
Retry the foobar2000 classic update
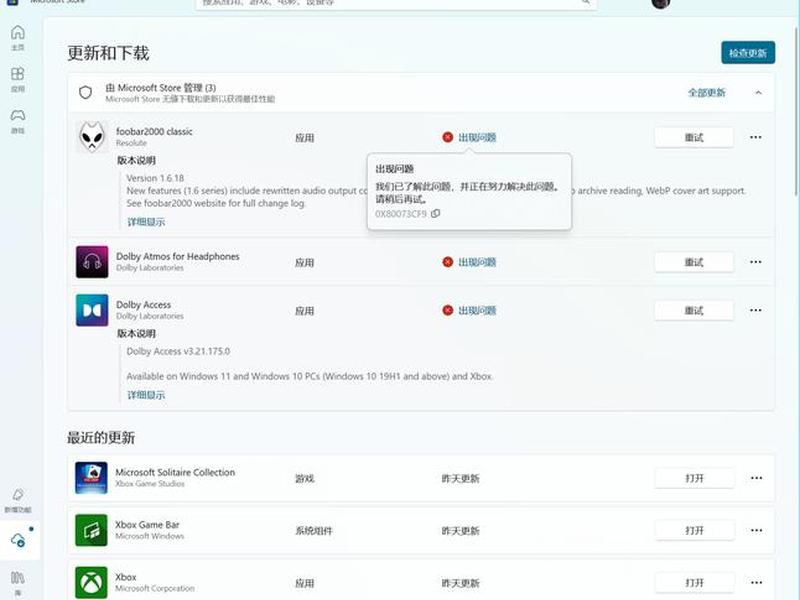[694, 137]
